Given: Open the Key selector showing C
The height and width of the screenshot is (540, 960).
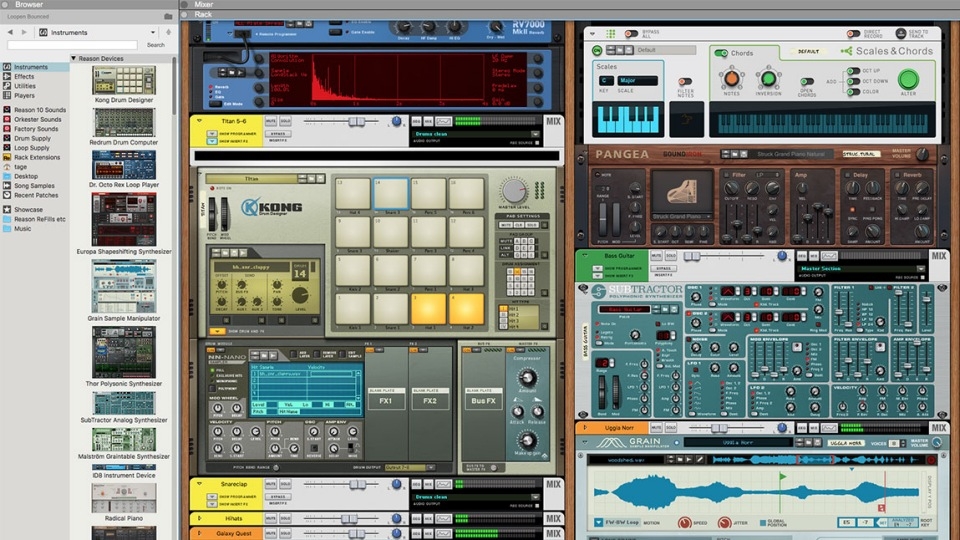Looking at the screenshot, I should pos(605,80).
